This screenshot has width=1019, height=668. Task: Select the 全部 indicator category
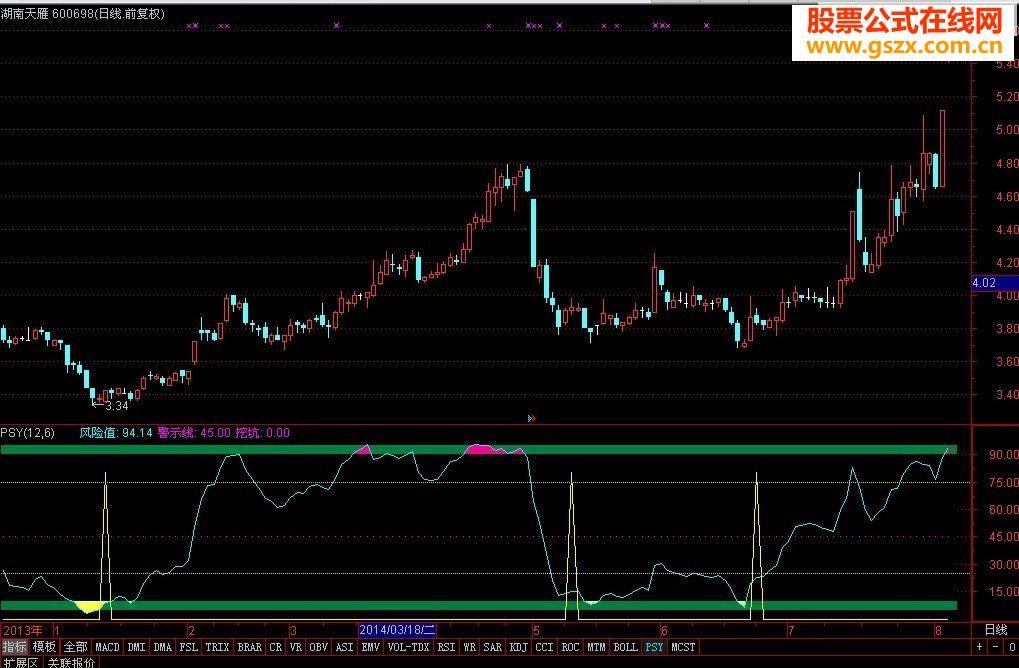coord(75,647)
